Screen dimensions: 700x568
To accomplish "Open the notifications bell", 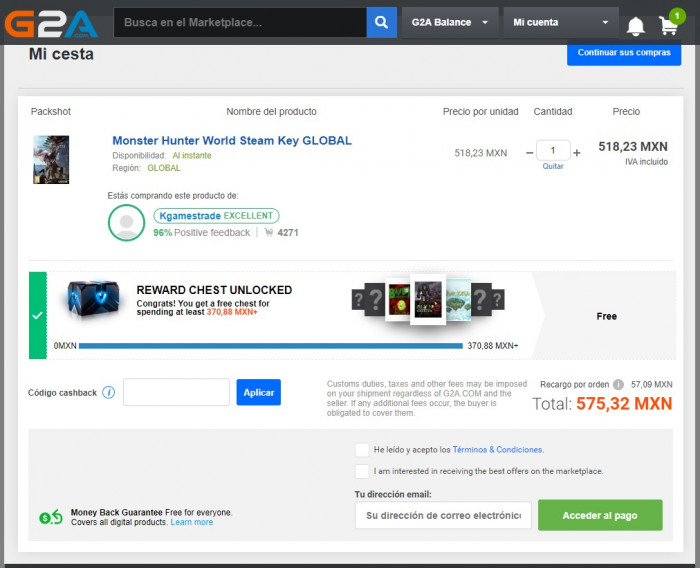I will point(635,26).
